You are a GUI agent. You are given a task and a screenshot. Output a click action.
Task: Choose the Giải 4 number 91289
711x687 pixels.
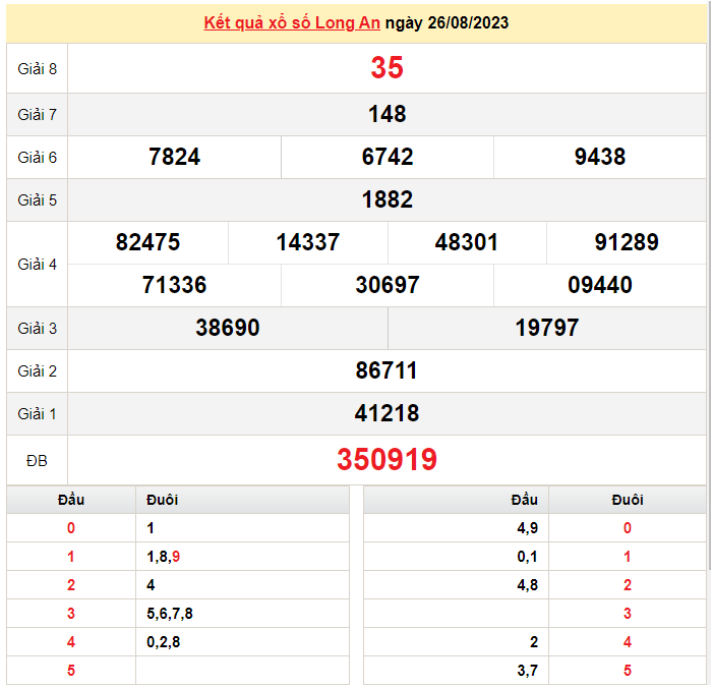(626, 242)
